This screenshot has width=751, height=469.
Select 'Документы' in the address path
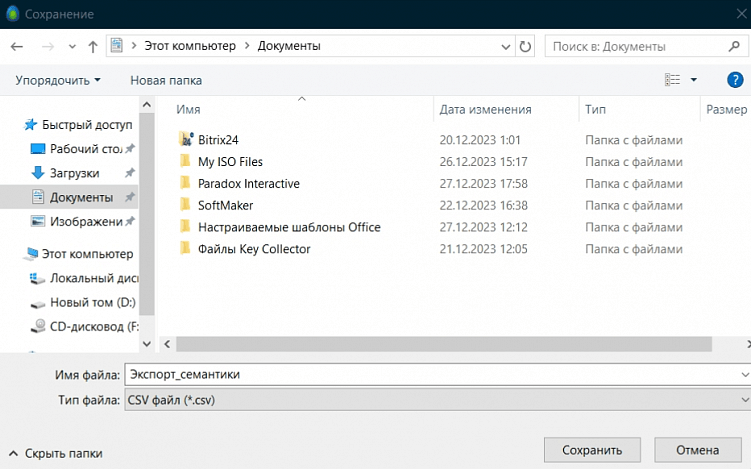click(289, 46)
